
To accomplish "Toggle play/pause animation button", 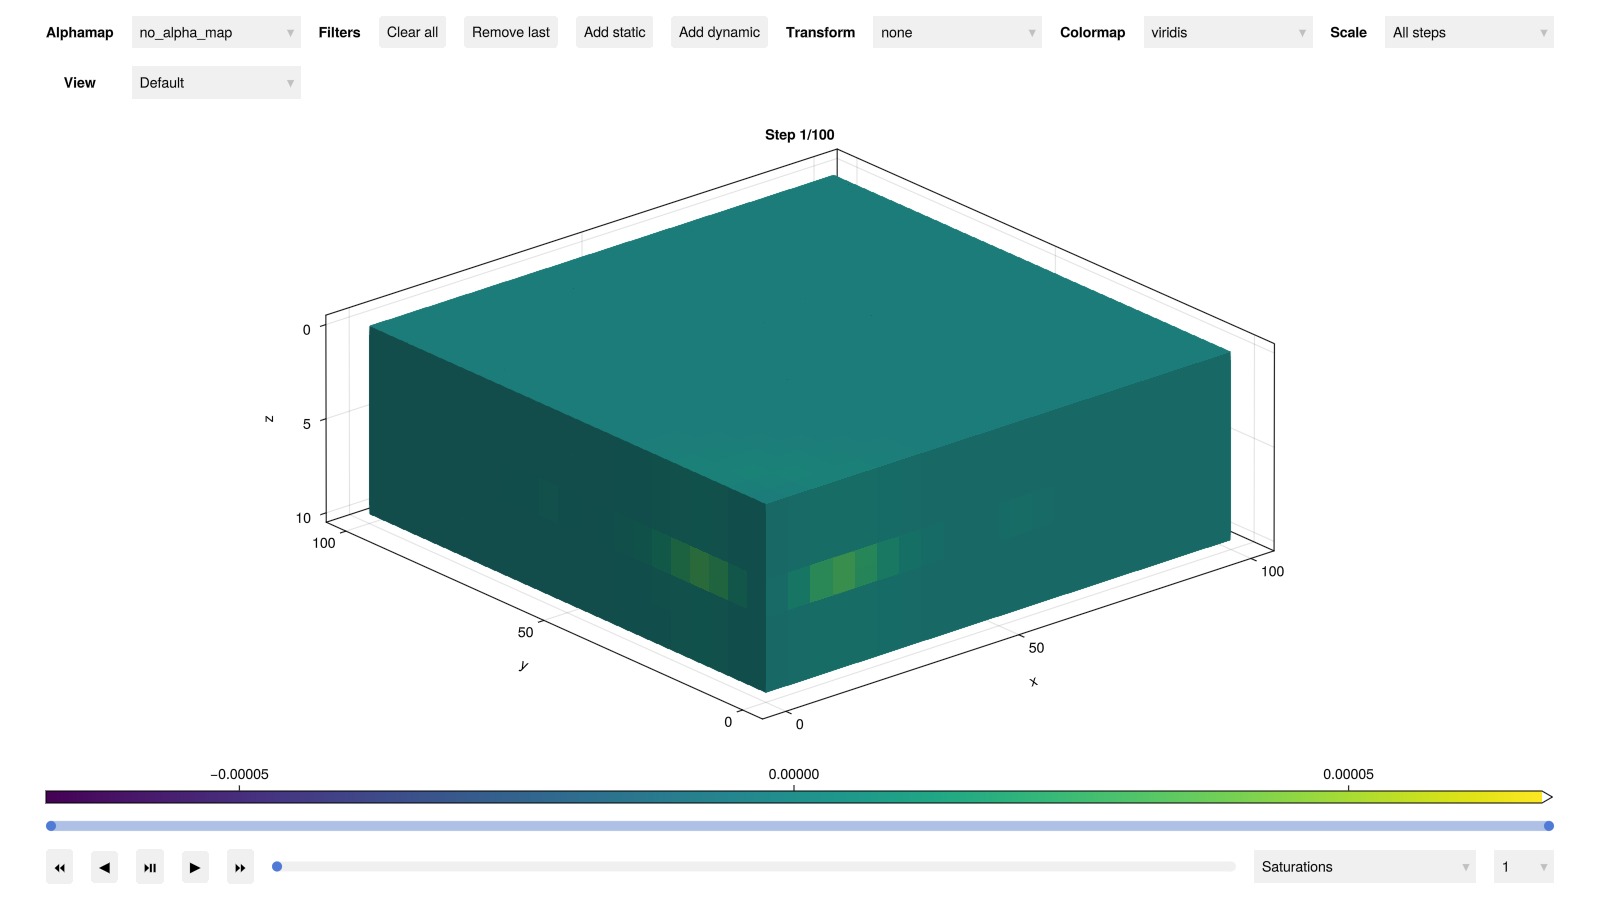I will tap(150, 867).
